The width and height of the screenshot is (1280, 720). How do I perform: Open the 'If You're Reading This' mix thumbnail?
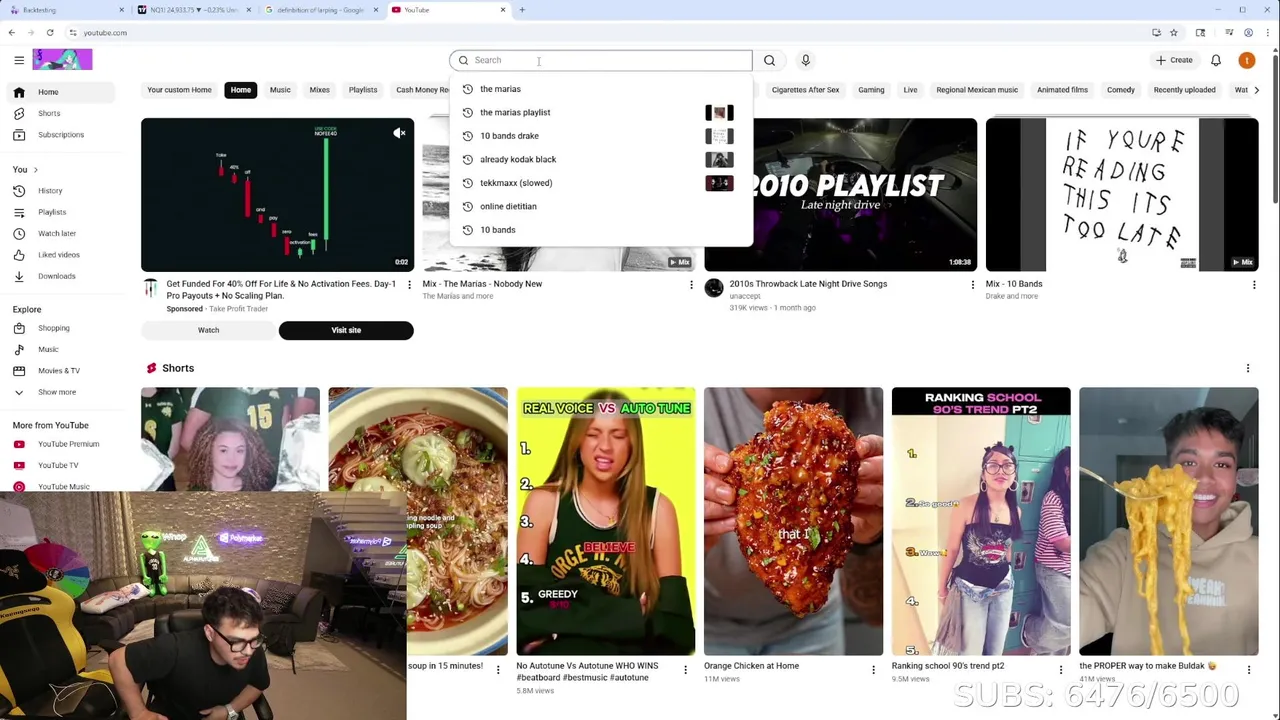[1122, 195]
